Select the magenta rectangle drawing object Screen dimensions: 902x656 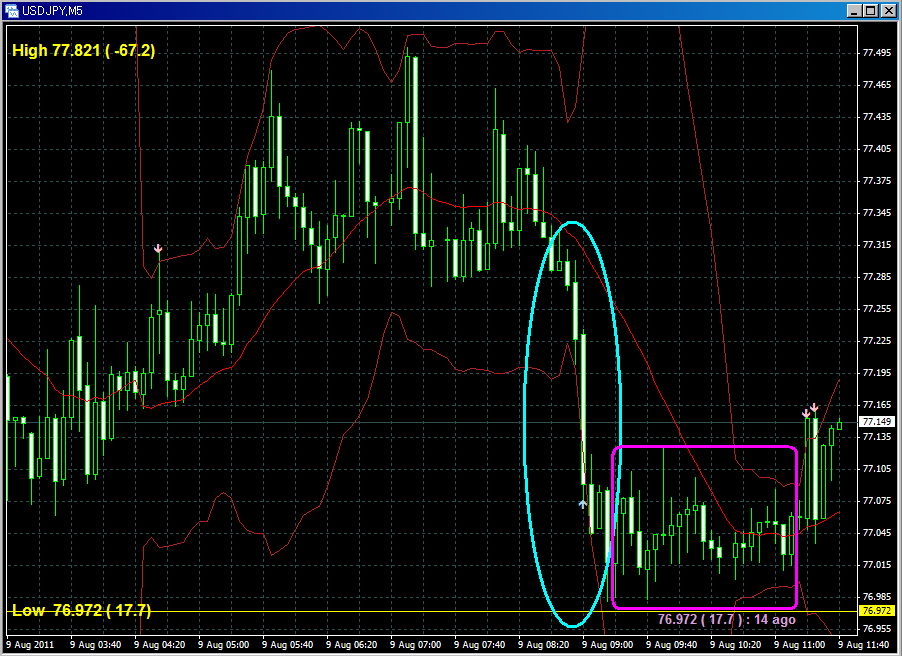tap(704, 447)
